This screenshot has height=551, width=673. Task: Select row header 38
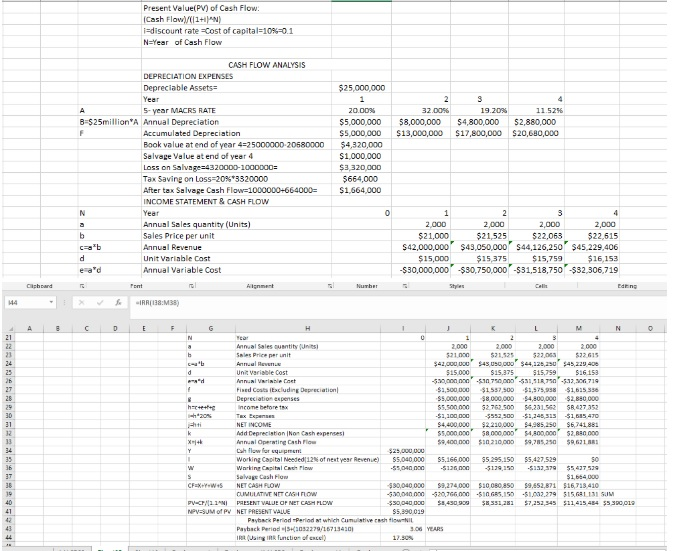9,486
